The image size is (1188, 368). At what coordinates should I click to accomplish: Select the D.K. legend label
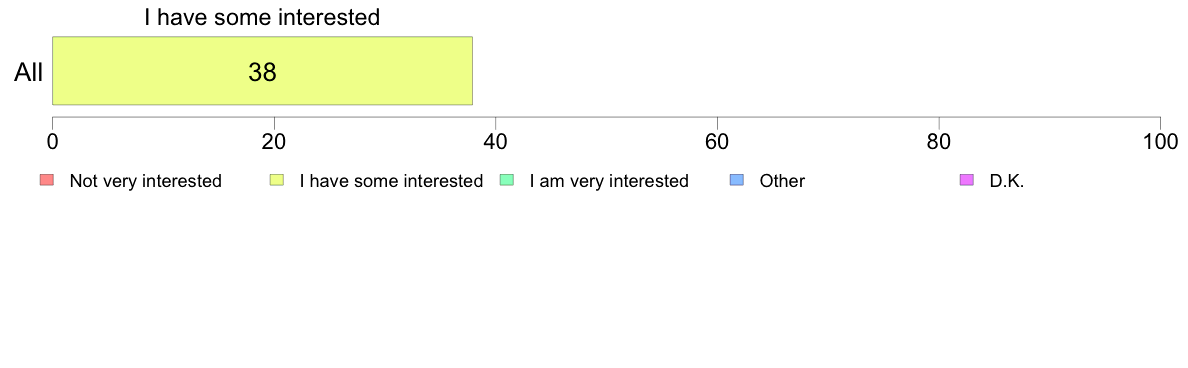pyautogui.click(x=1007, y=181)
